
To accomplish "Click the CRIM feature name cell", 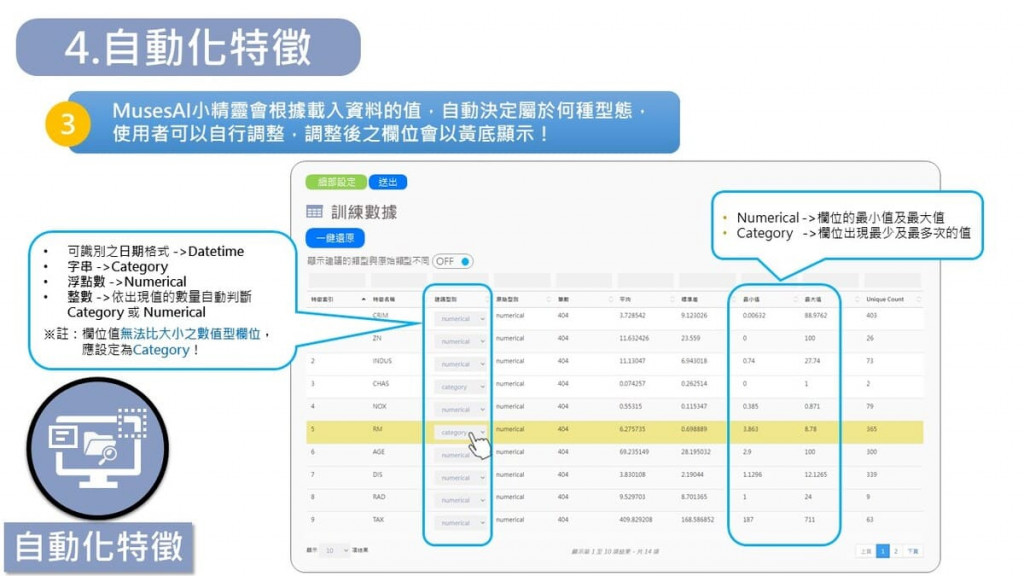I will [380, 315].
